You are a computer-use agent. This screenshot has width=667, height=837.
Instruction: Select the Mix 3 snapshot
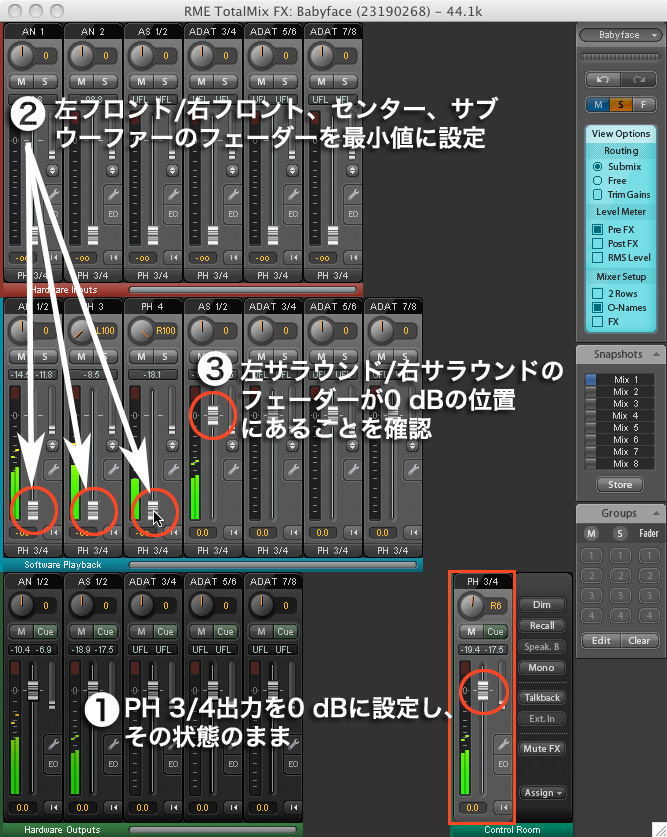(x=620, y=404)
